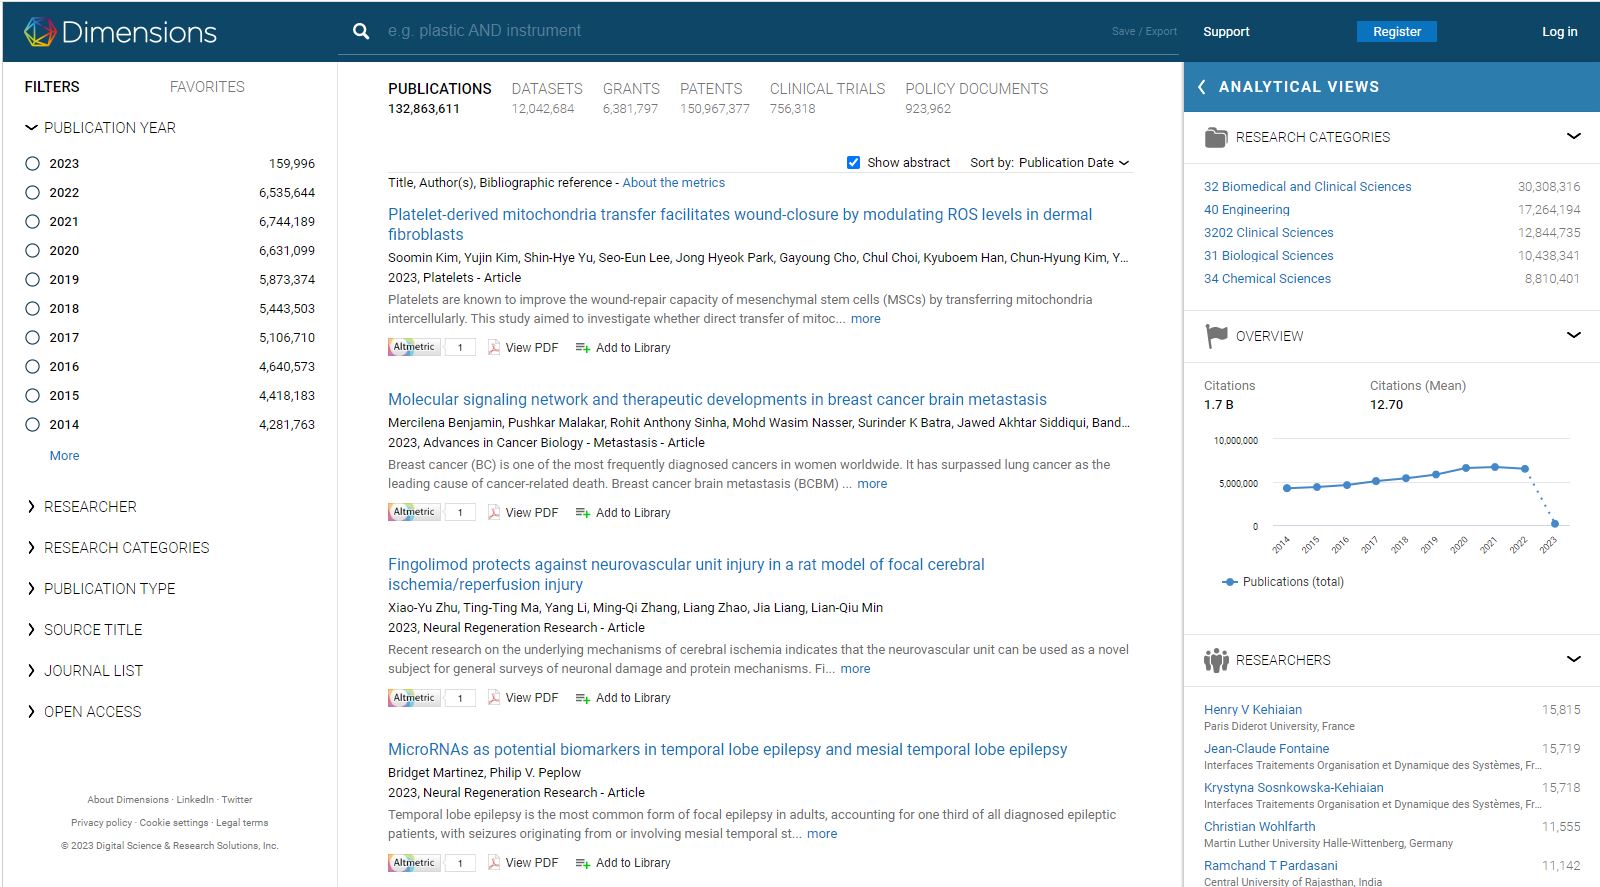Collapse the Overview analytical panel chevron
1600x887 pixels.
[x=1573, y=335]
